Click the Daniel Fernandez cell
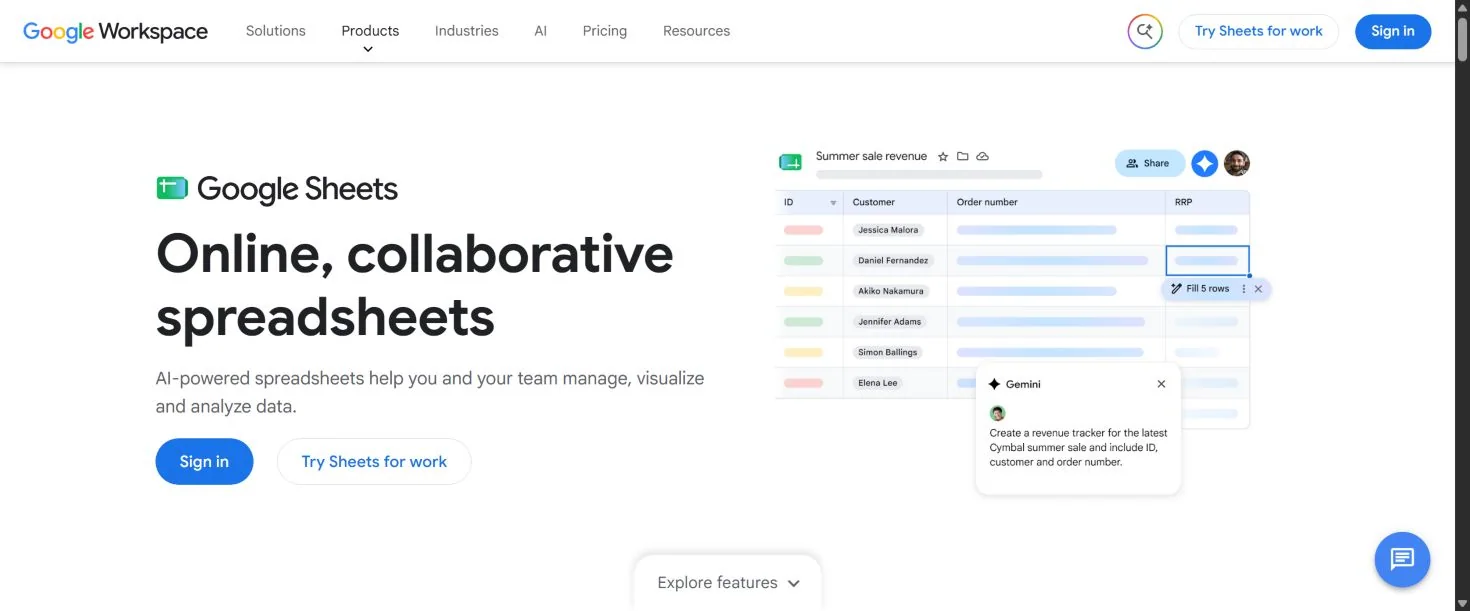 [893, 260]
